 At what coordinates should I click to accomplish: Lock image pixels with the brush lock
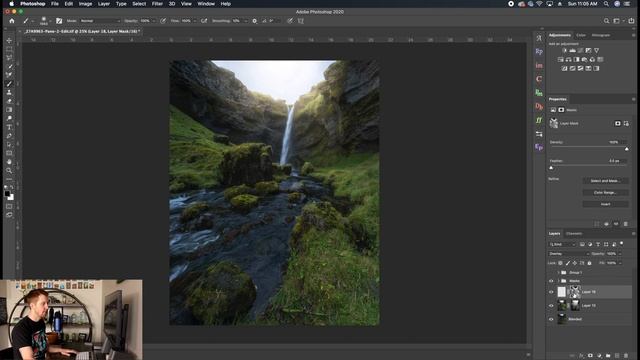tap(568, 263)
